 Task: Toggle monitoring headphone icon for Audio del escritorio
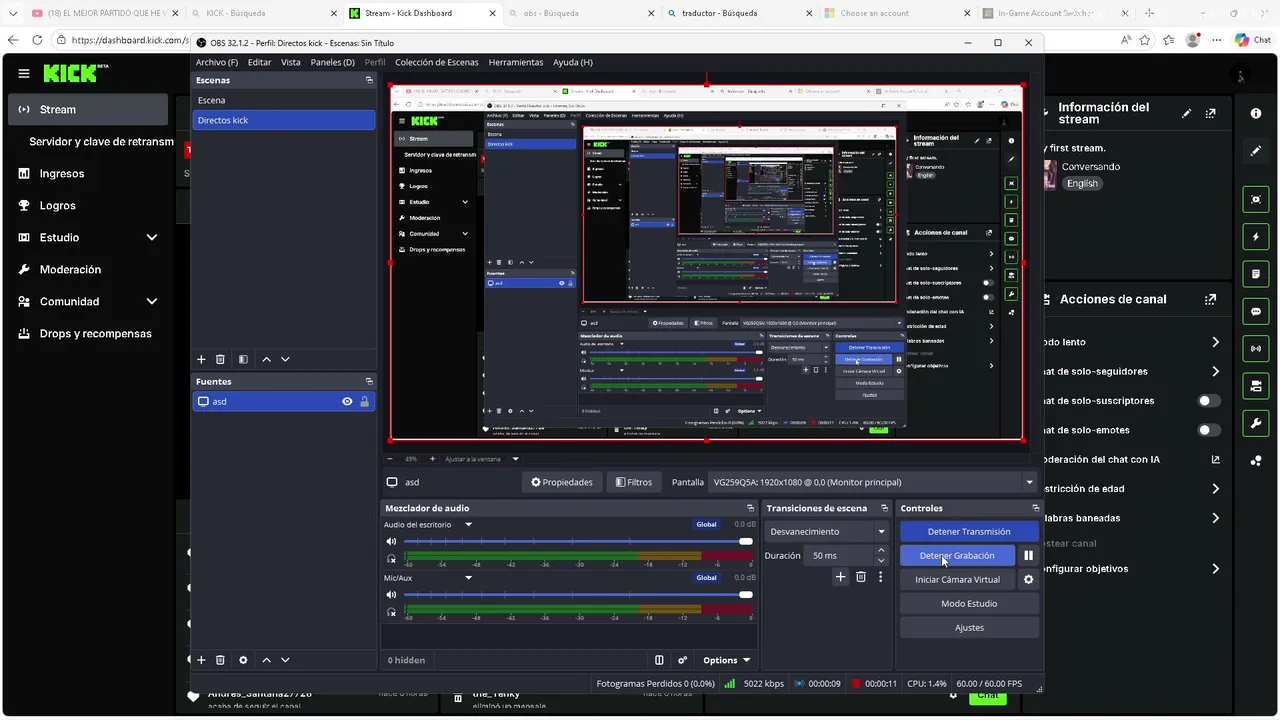coord(391,558)
